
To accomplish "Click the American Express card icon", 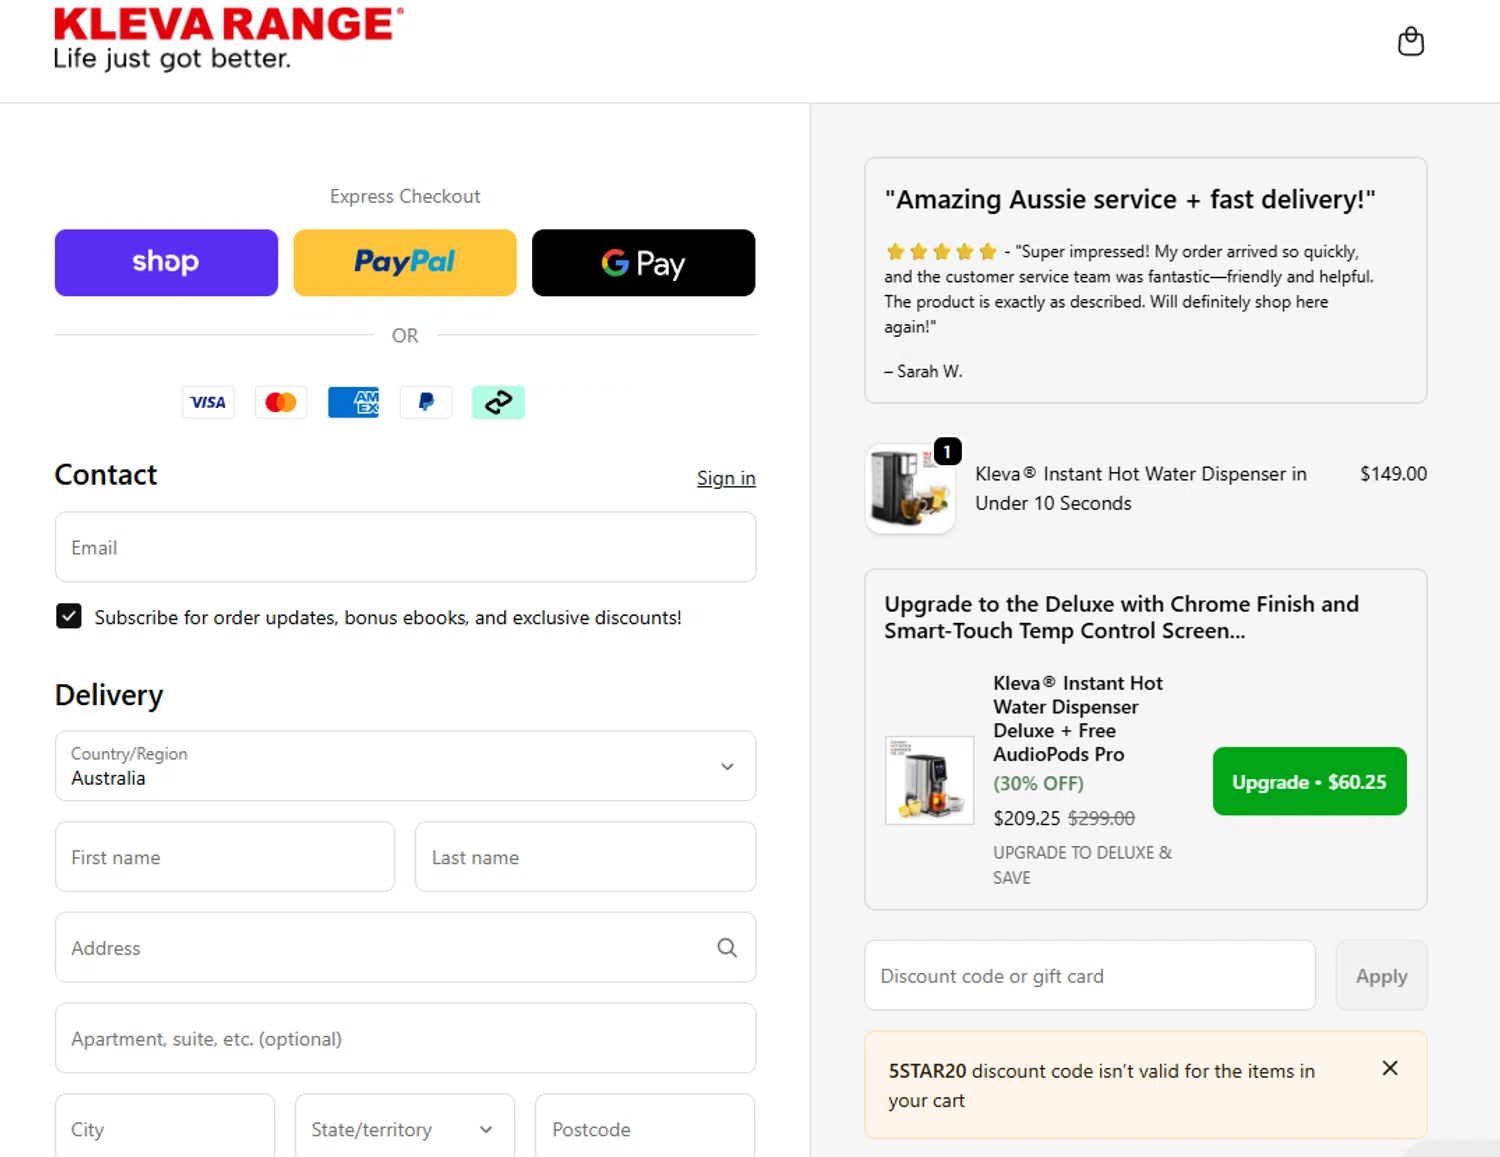I will pos(354,402).
